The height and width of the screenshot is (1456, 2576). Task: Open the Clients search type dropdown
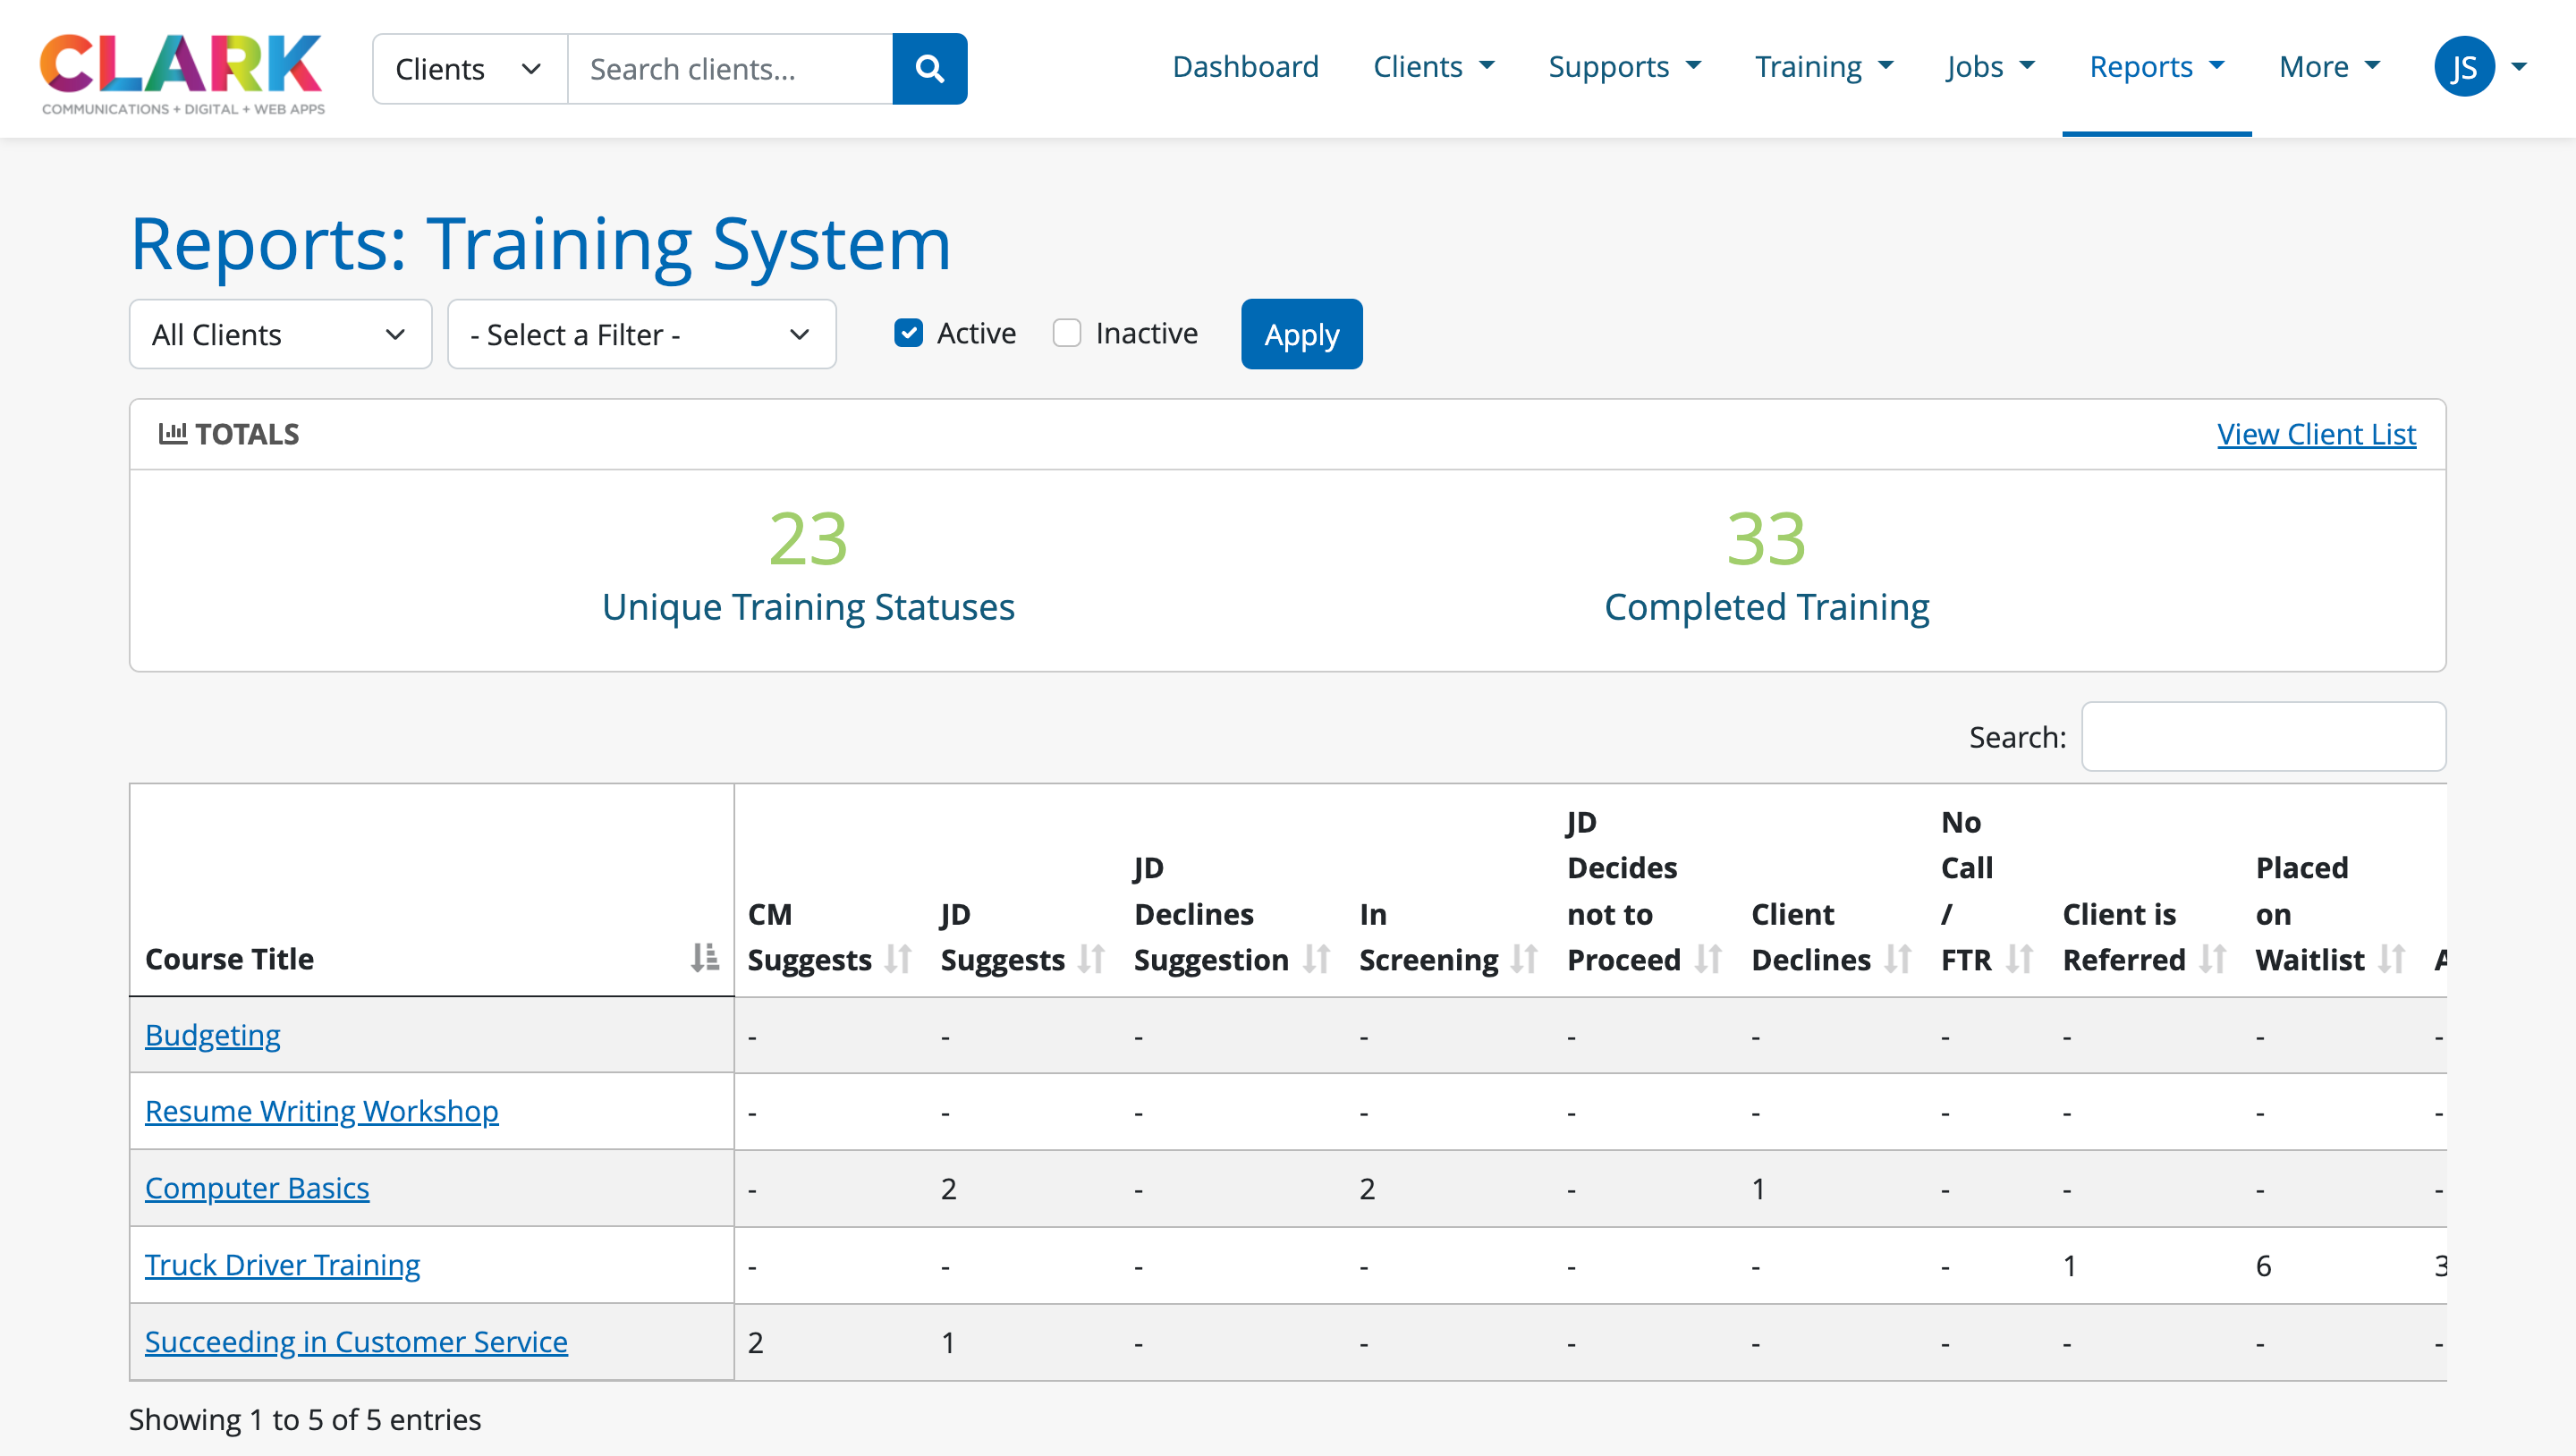(x=469, y=69)
